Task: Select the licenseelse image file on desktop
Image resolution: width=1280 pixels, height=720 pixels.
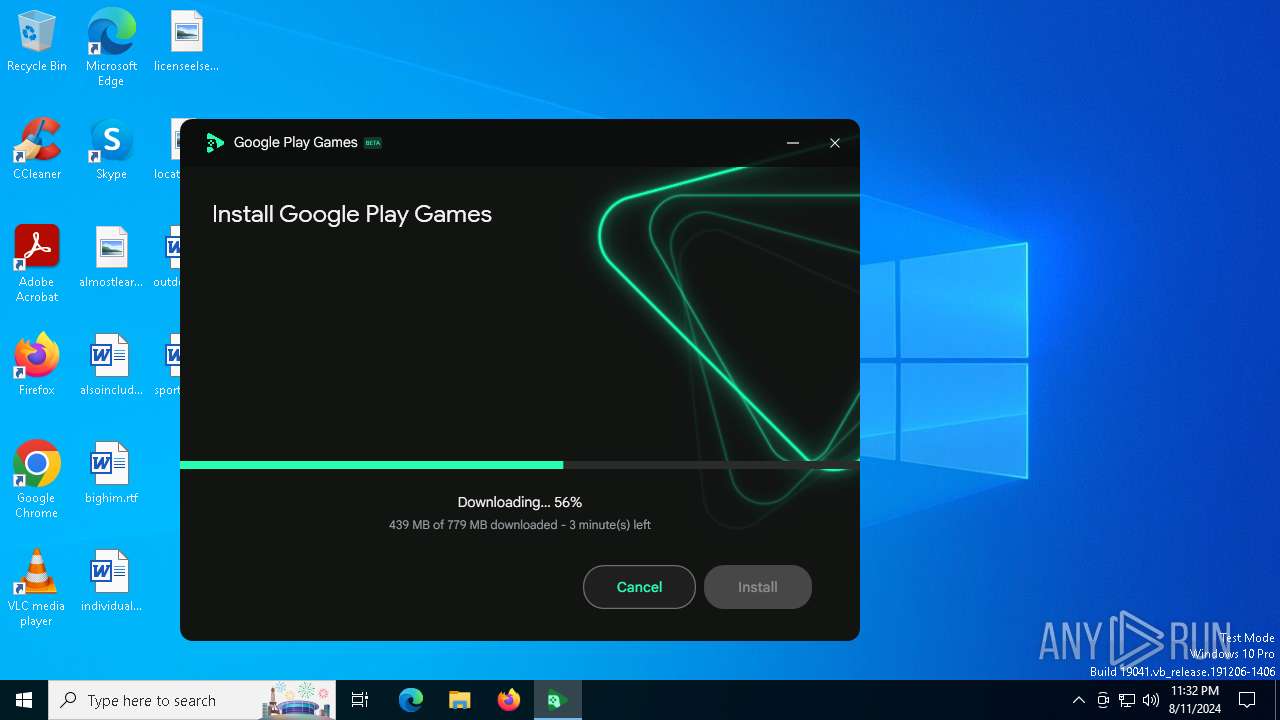Action: pos(186,42)
